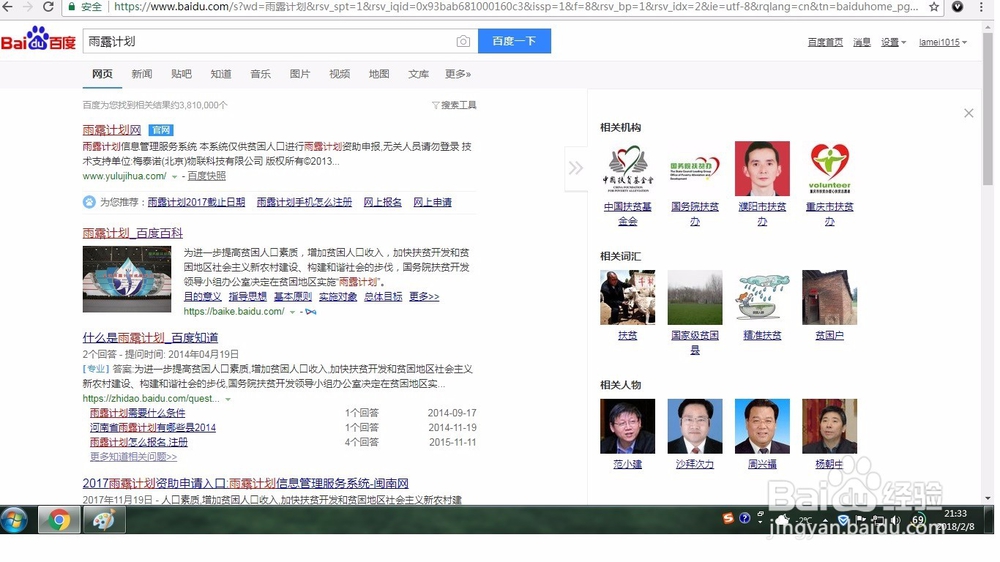Click 中国扶贫基金会 organization thumbnail

point(628,168)
